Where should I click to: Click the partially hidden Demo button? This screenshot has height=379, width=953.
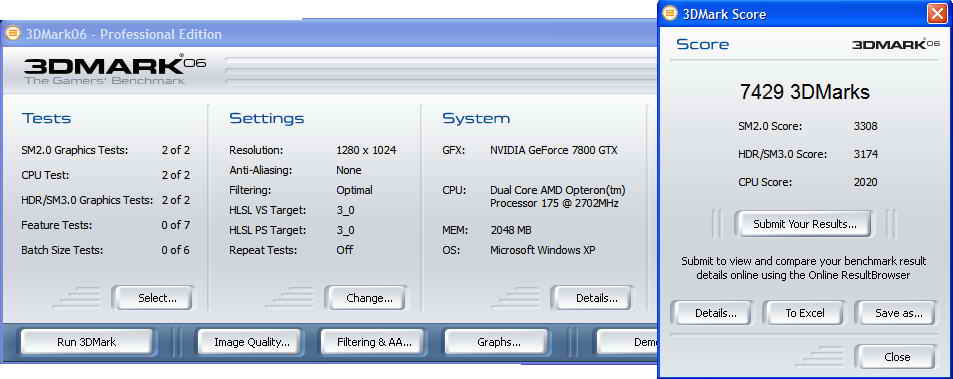tap(627, 342)
